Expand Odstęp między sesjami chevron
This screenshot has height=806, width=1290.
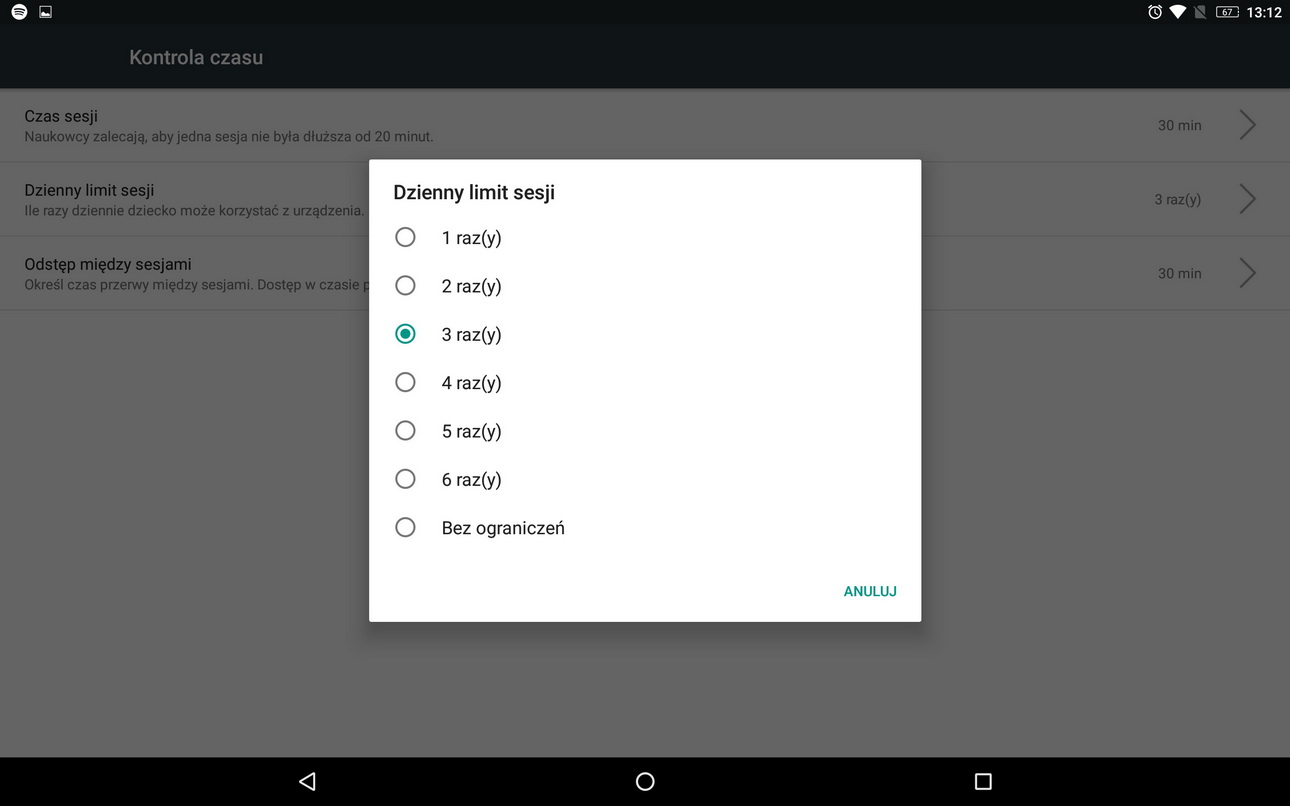[x=1247, y=273]
